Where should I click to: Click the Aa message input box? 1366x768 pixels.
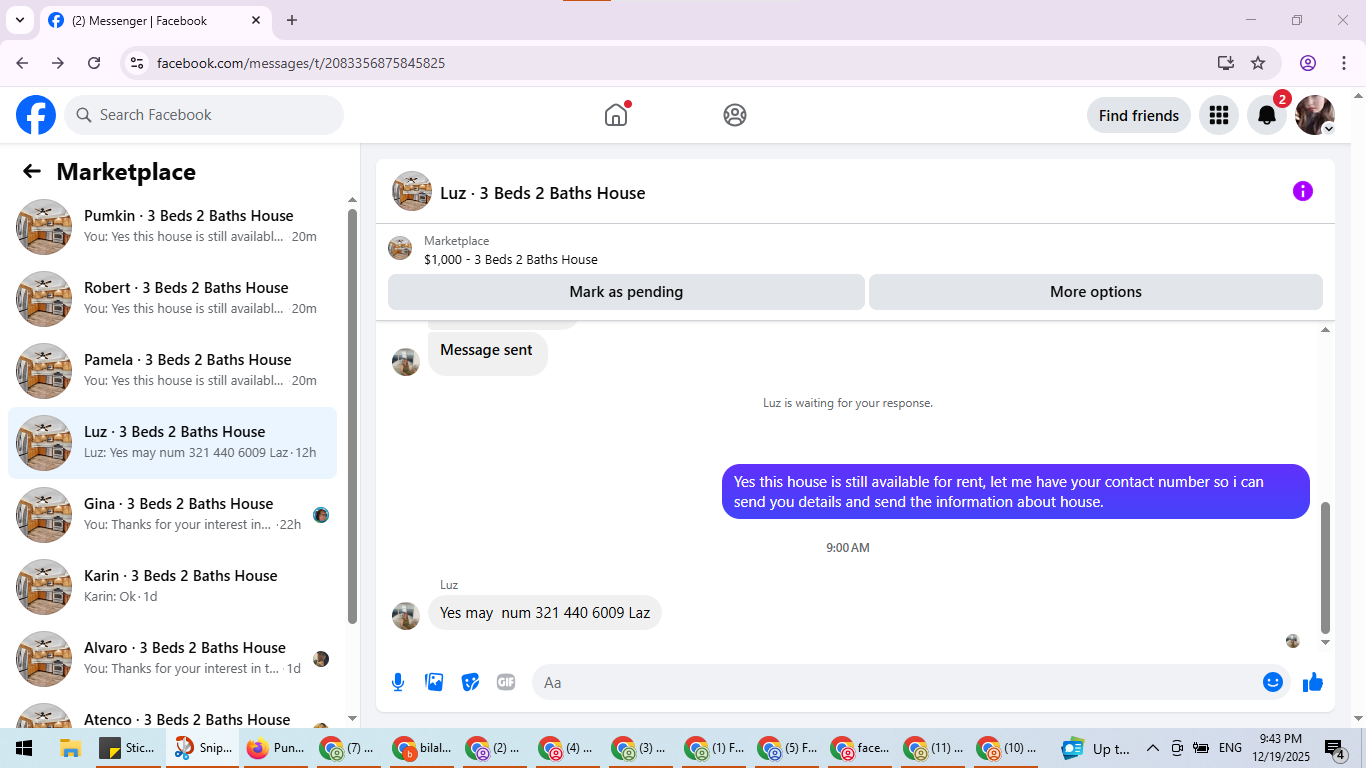(x=910, y=682)
